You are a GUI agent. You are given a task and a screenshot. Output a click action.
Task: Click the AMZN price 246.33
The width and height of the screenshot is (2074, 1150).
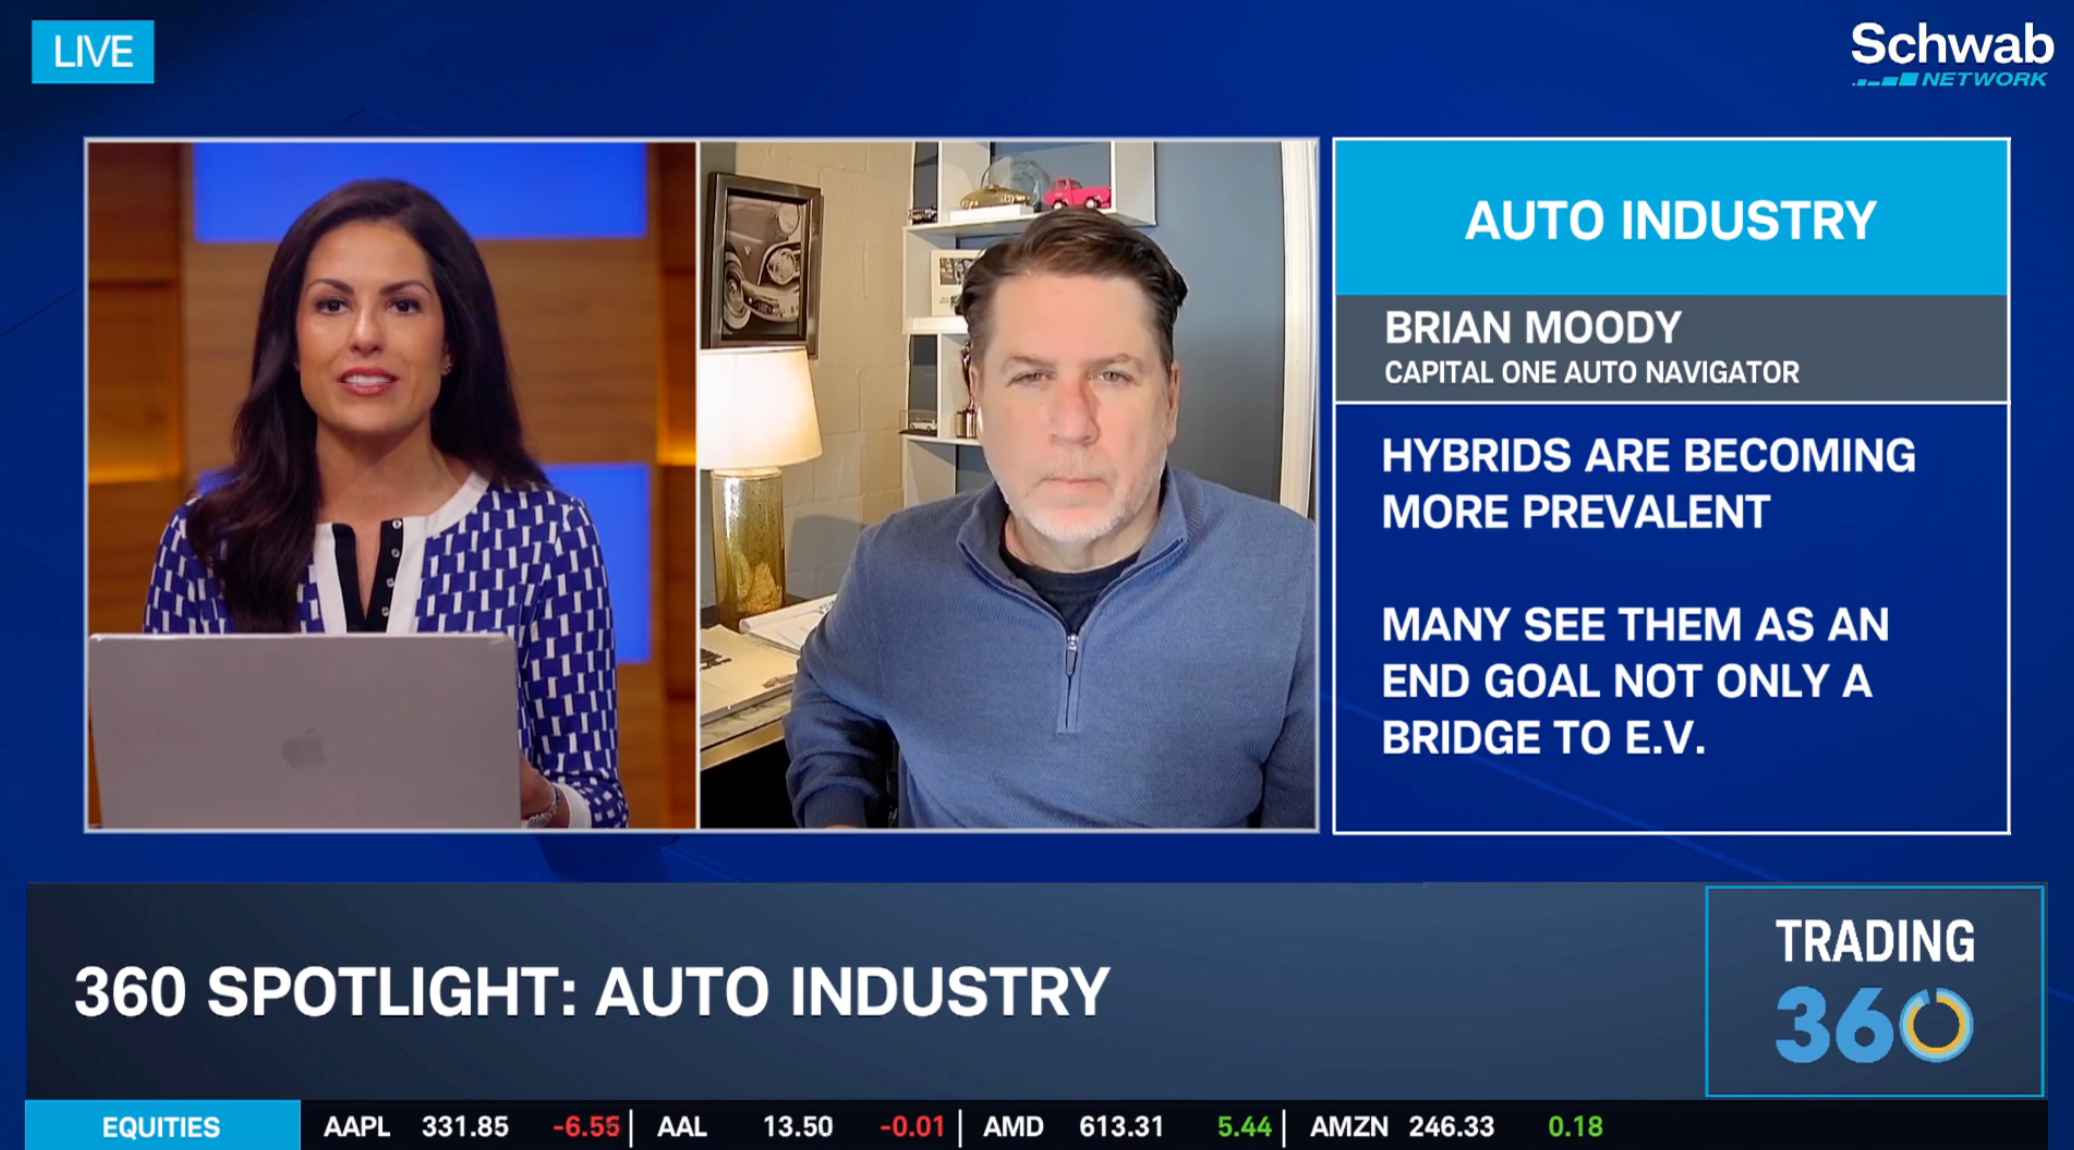[1451, 1127]
